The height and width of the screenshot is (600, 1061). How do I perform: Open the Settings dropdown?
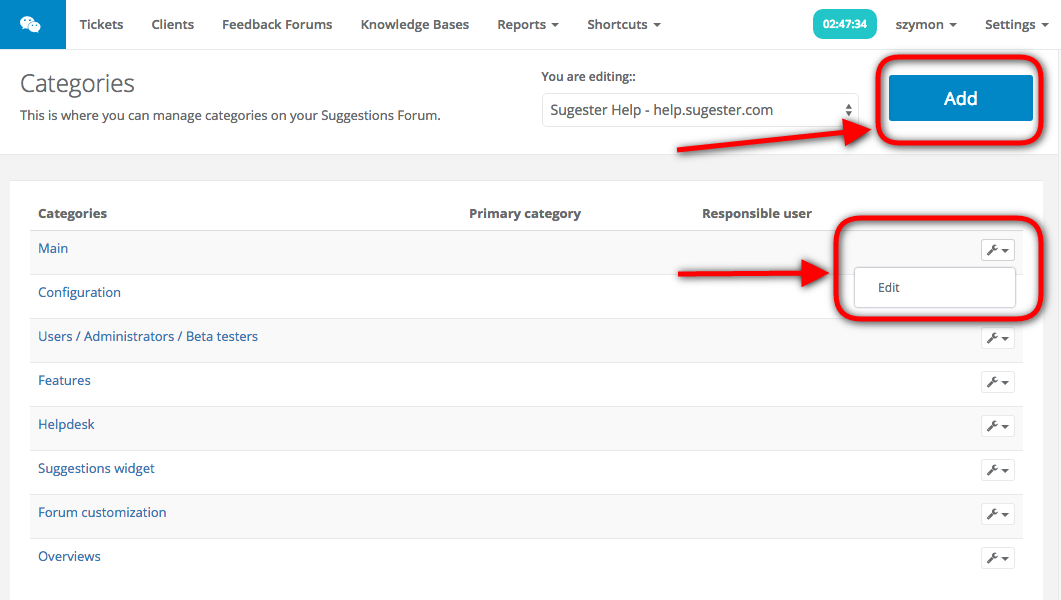click(x=1015, y=24)
